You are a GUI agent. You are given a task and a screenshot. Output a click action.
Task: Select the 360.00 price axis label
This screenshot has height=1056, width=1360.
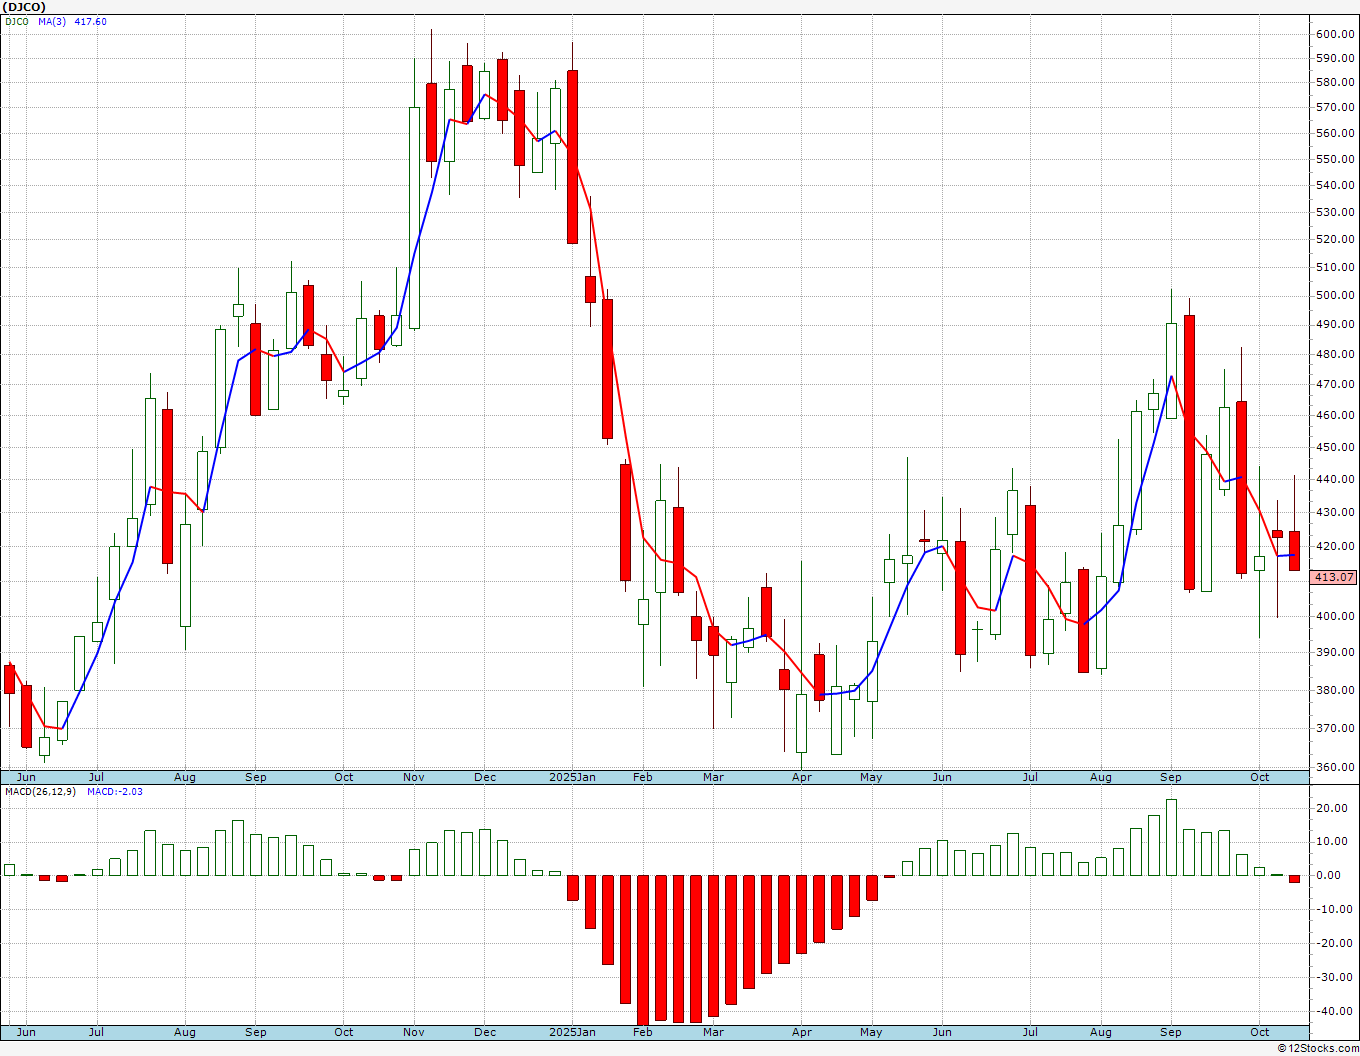click(1336, 768)
